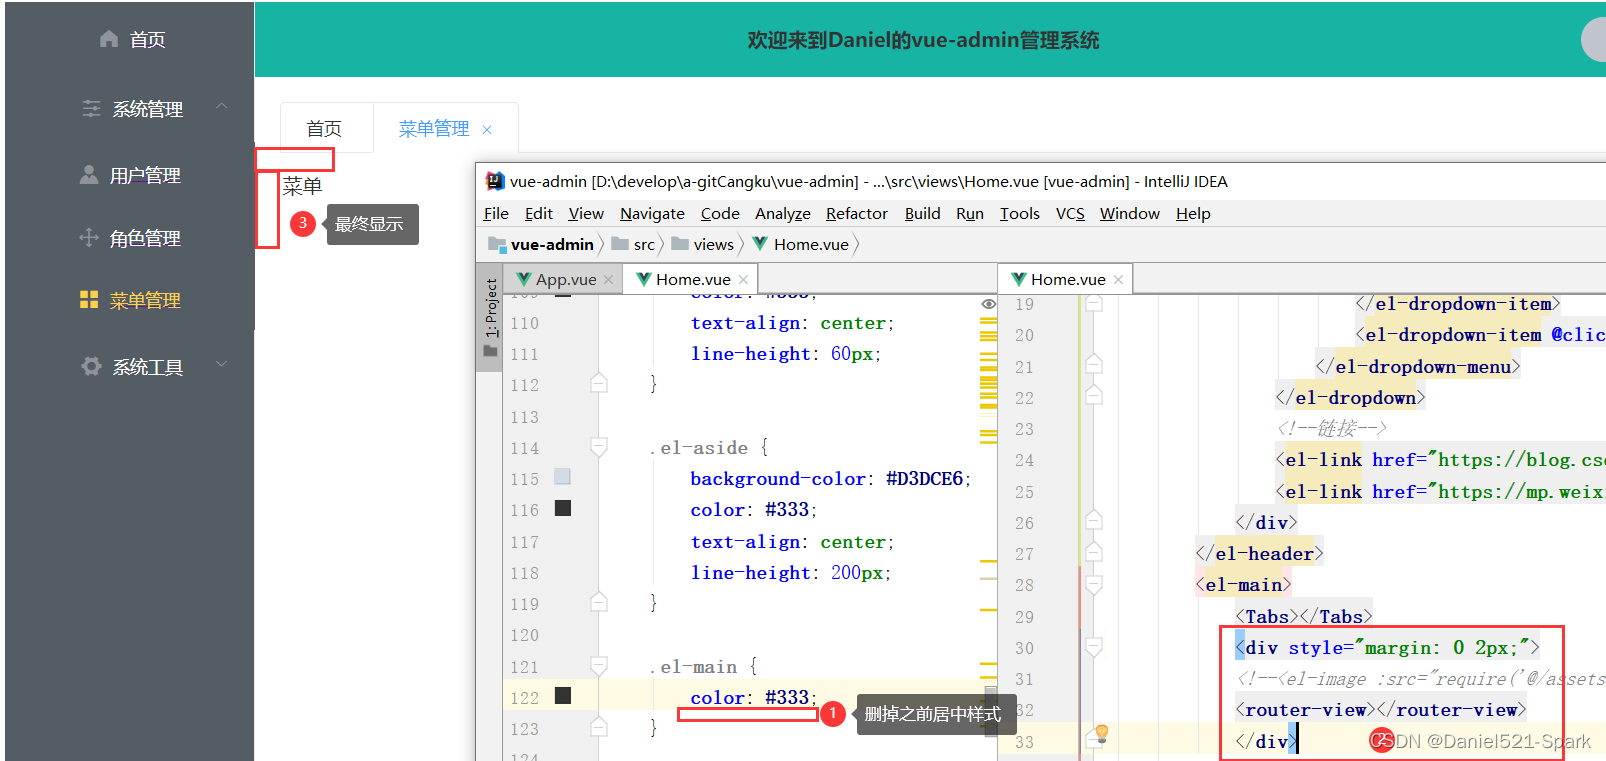The height and width of the screenshot is (761, 1606).
Task: Click the 系统管理 sliders icon
Action: [x=91, y=108]
